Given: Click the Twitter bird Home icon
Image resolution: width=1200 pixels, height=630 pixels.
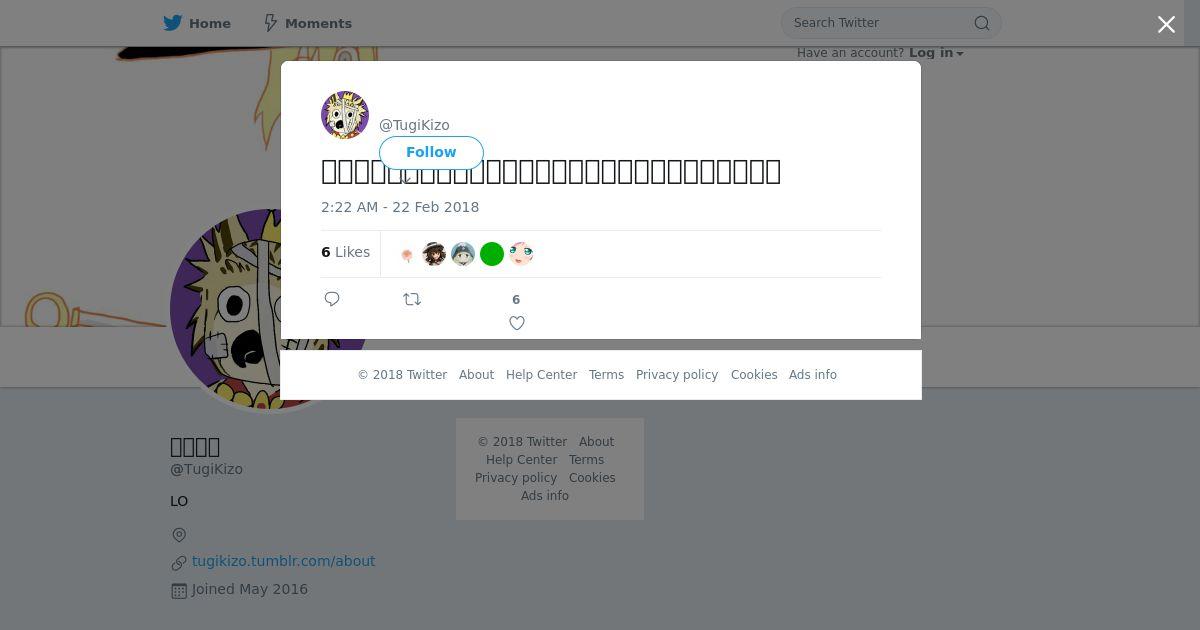Looking at the screenshot, I should pos(173,23).
